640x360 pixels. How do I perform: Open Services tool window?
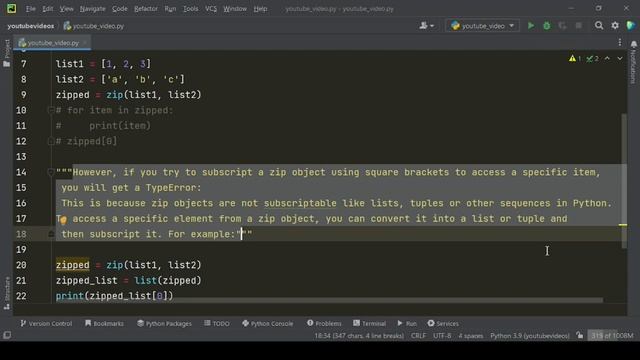click(x=443, y=323)
